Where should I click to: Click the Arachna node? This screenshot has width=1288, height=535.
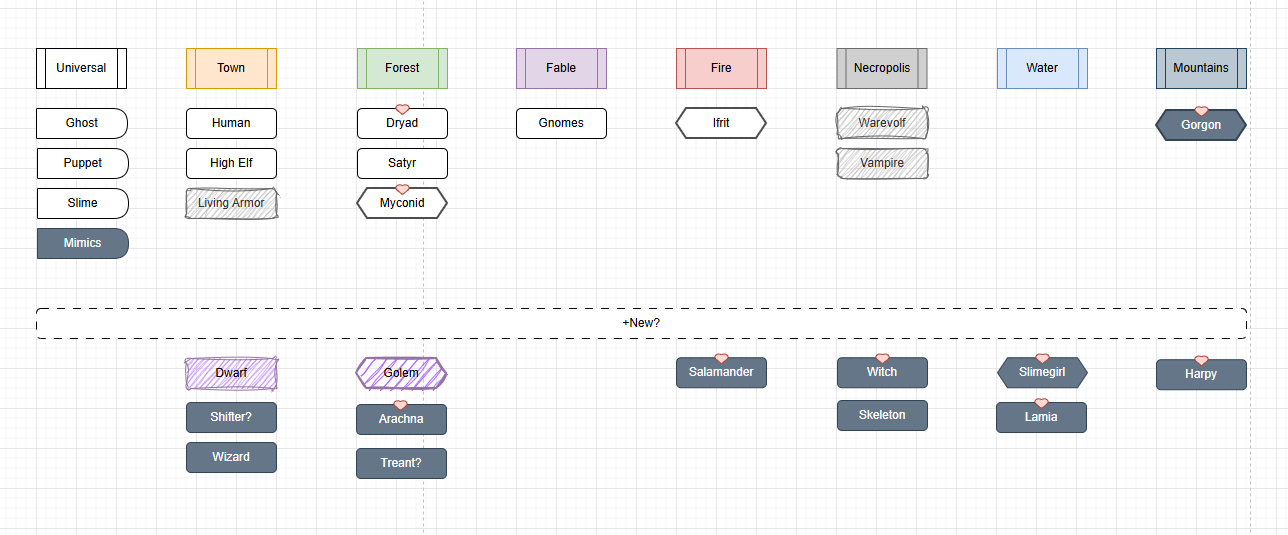pos(401,419)
